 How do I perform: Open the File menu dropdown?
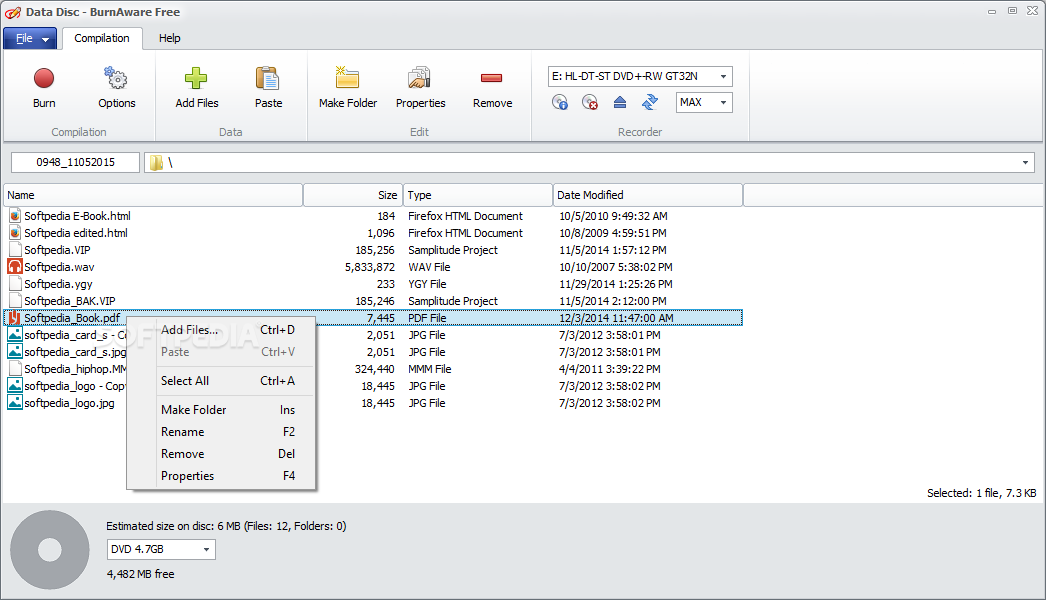pyautogui.click(x=30, y=38)
